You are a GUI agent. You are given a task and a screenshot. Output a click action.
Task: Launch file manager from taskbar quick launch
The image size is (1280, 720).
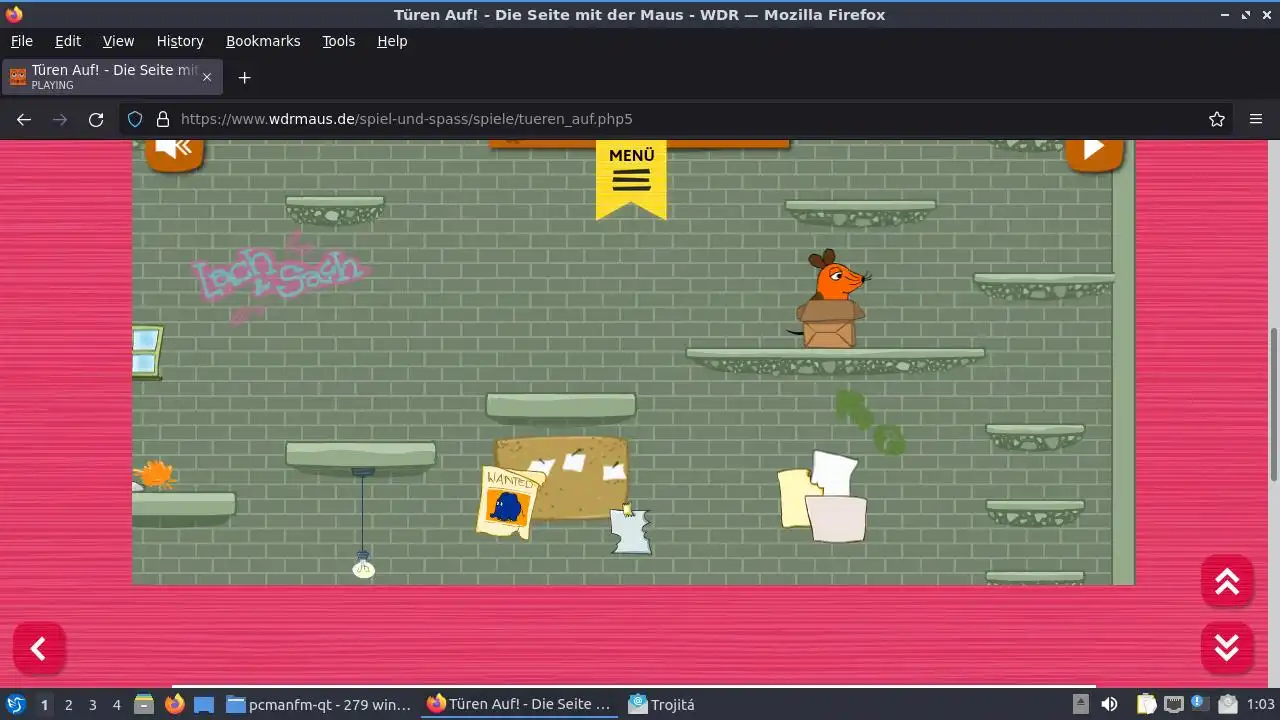tap(144, 704)
